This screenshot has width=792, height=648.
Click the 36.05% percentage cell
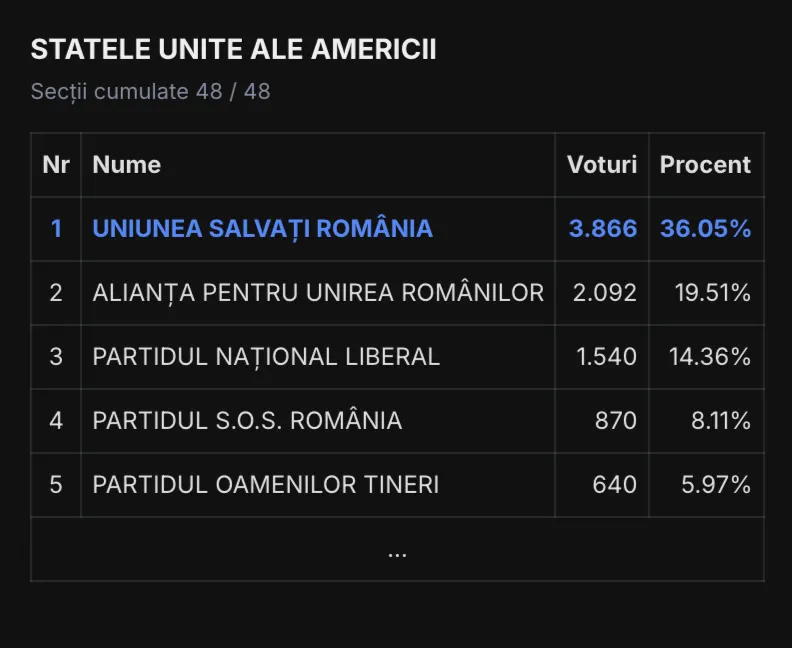705,229
